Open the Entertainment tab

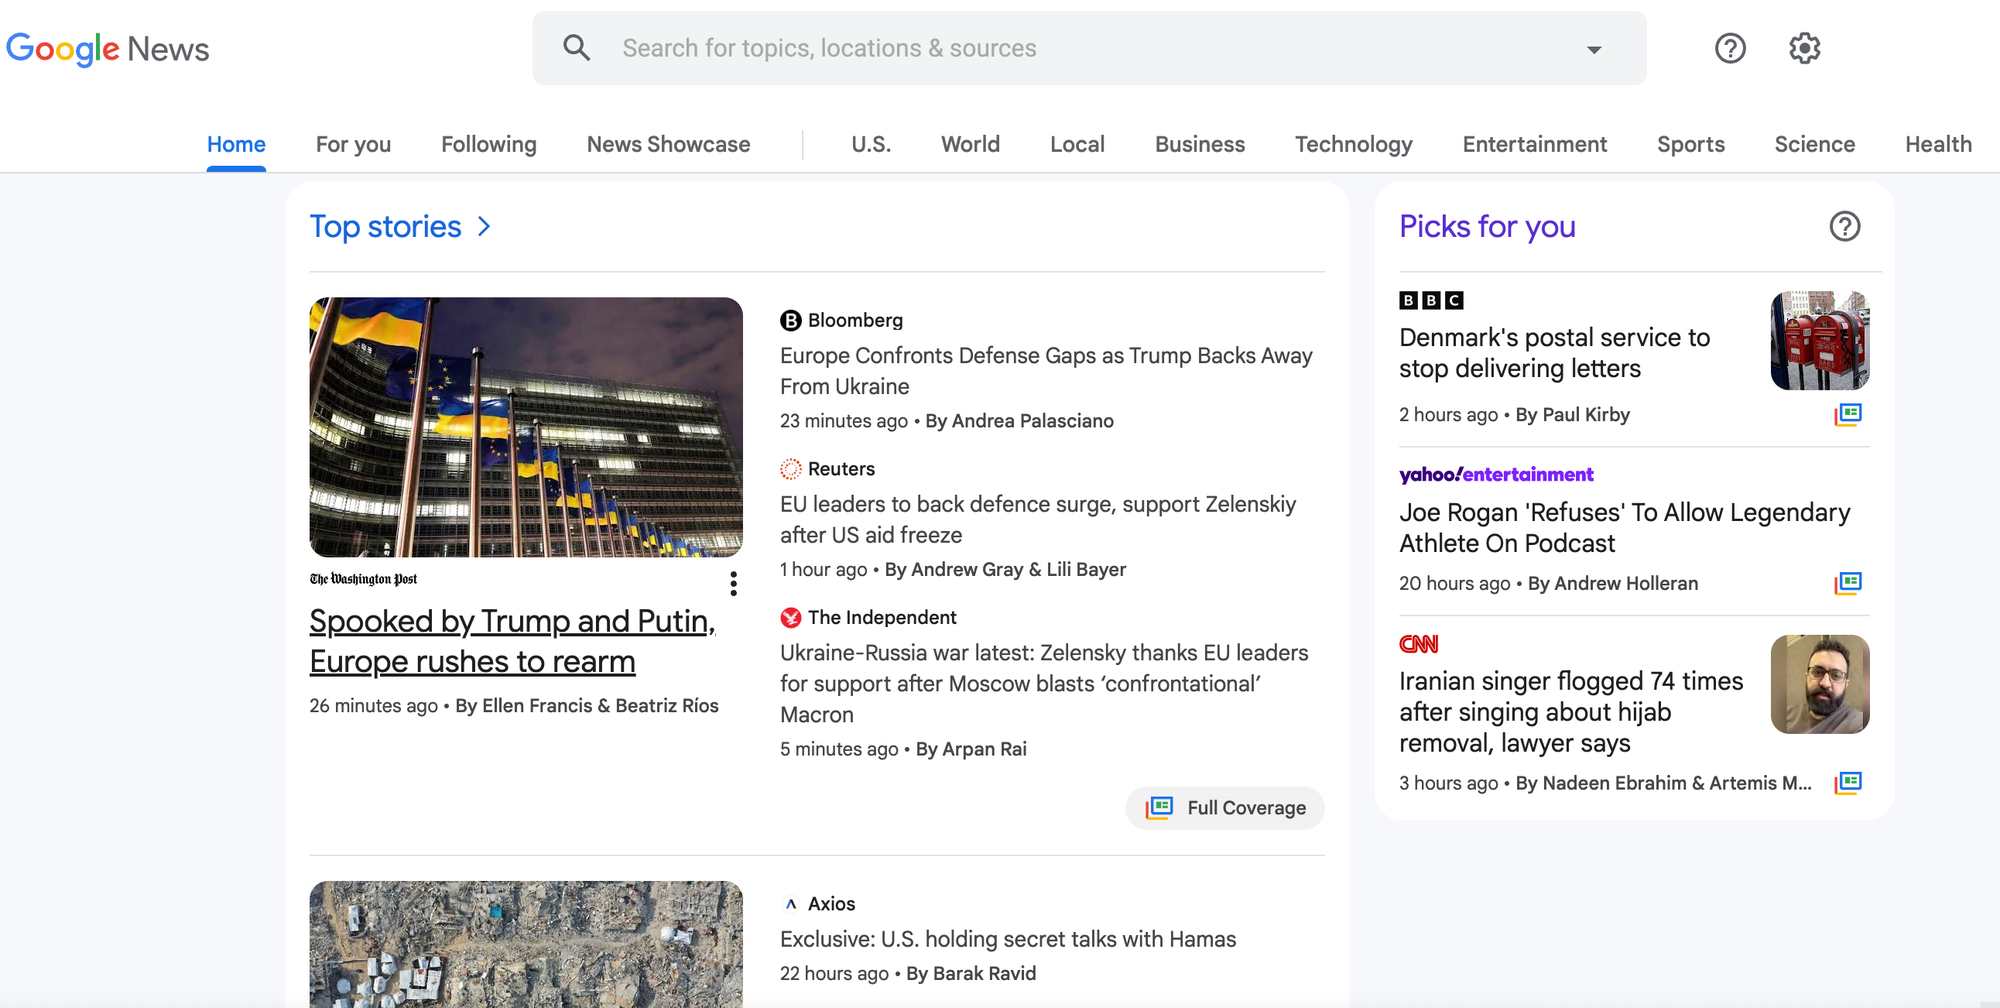[1534, 144]
